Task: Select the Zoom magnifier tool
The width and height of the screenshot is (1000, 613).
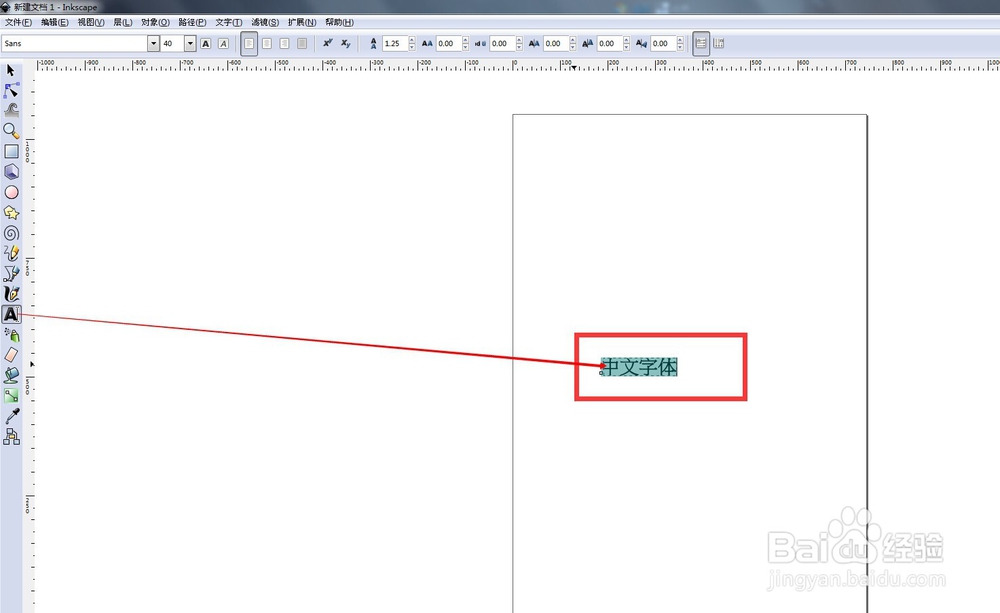Action: 11,131
